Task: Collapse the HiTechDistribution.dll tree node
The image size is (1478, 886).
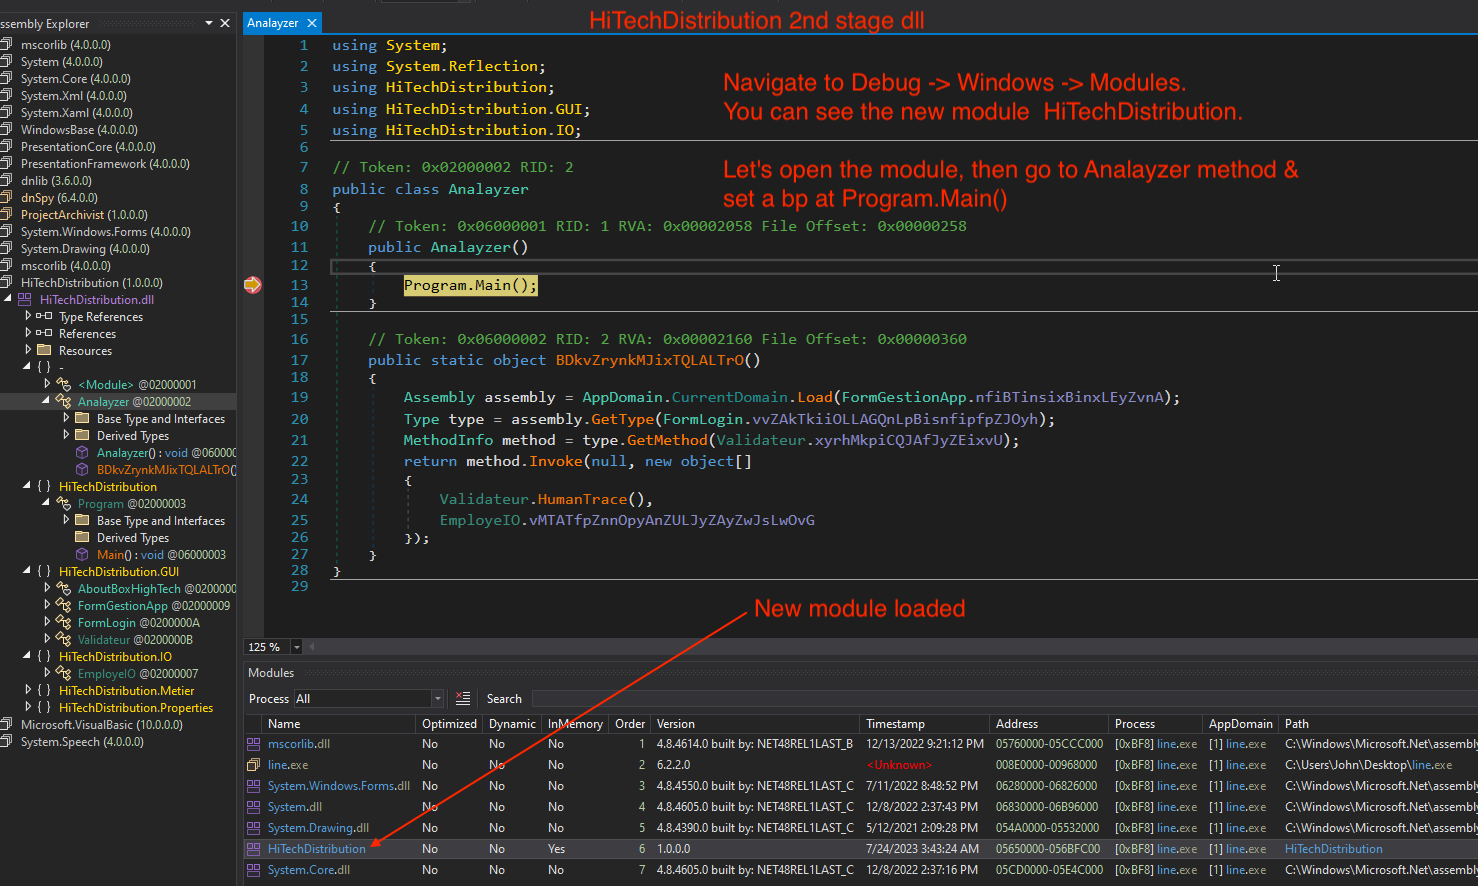Action: click(x=8, y=300)
